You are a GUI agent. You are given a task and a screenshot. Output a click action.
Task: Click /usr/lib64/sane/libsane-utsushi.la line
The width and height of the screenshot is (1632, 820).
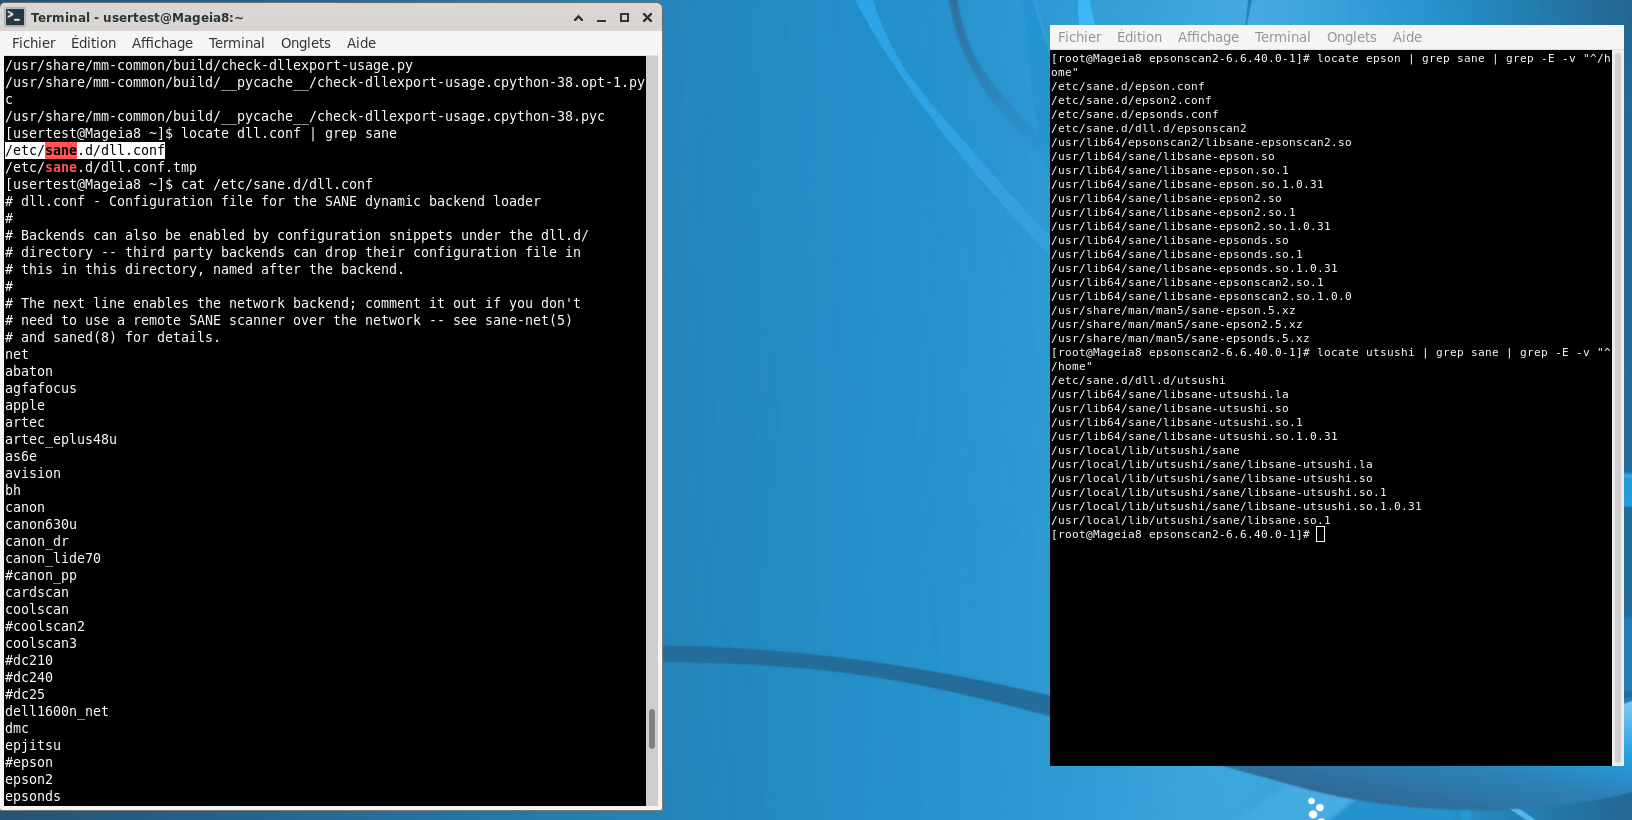[x=1170, y=394]
